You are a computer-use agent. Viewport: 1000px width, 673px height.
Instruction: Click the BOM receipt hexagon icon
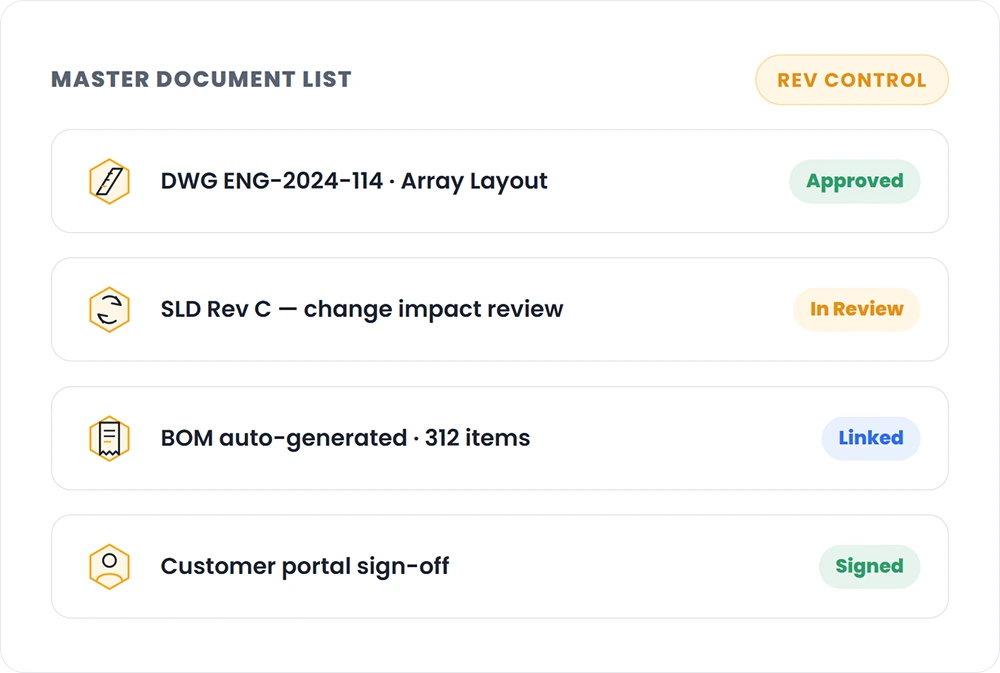point(109,438)
